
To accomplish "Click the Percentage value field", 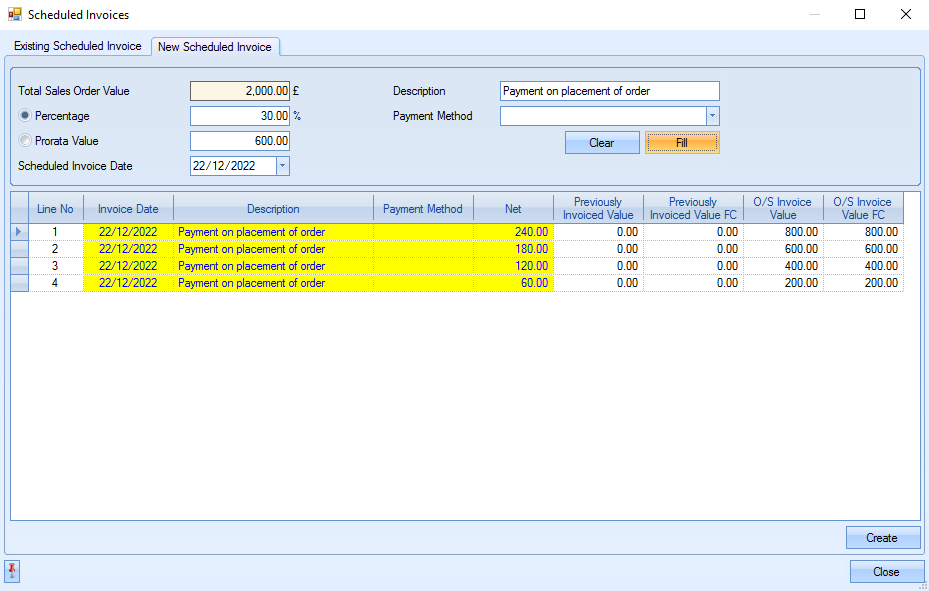I will coord(240,116).
